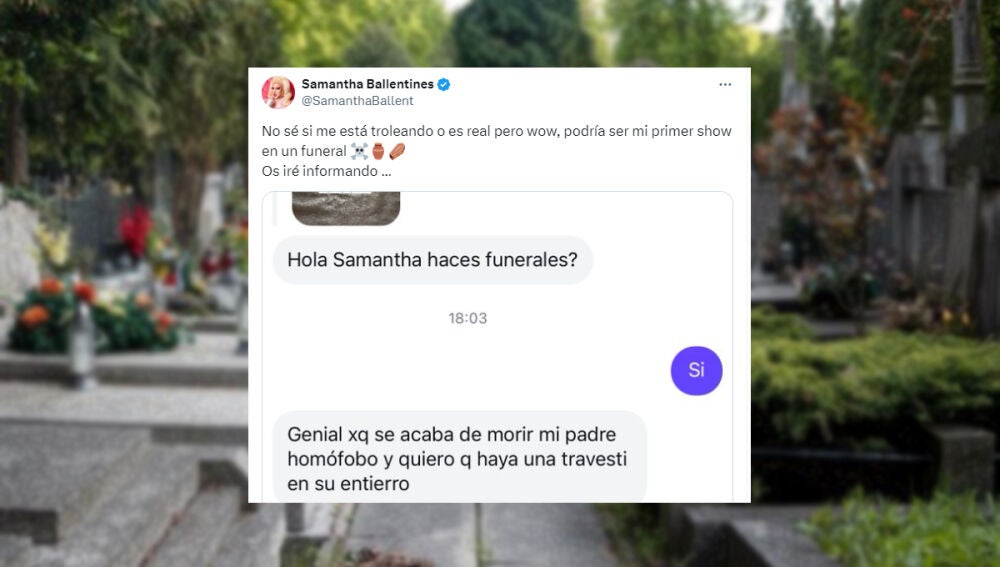Open the cropped image thumbnail above the chat
Image resolution: width=1000 pixels, height=567 pixels.
tap(346, 209)
